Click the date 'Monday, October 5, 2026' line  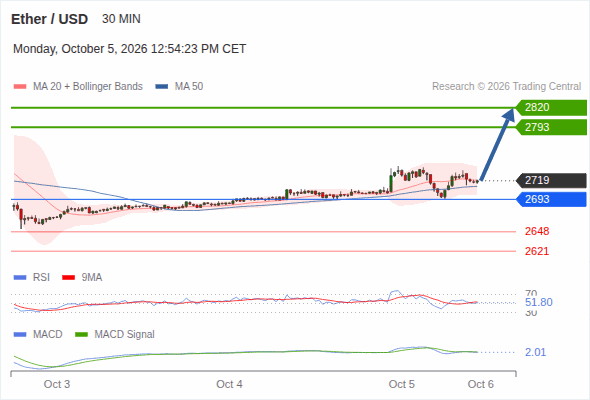(129, 49)
